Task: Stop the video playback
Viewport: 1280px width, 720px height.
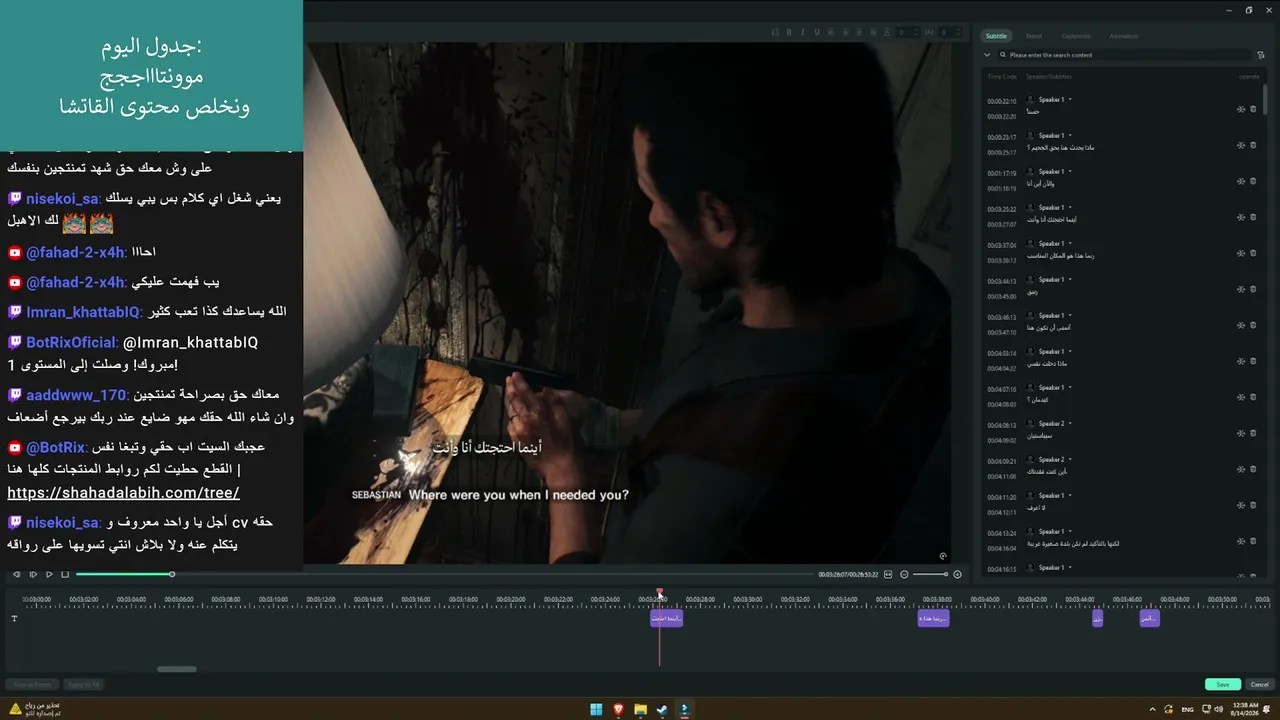Action: [65, 574]
